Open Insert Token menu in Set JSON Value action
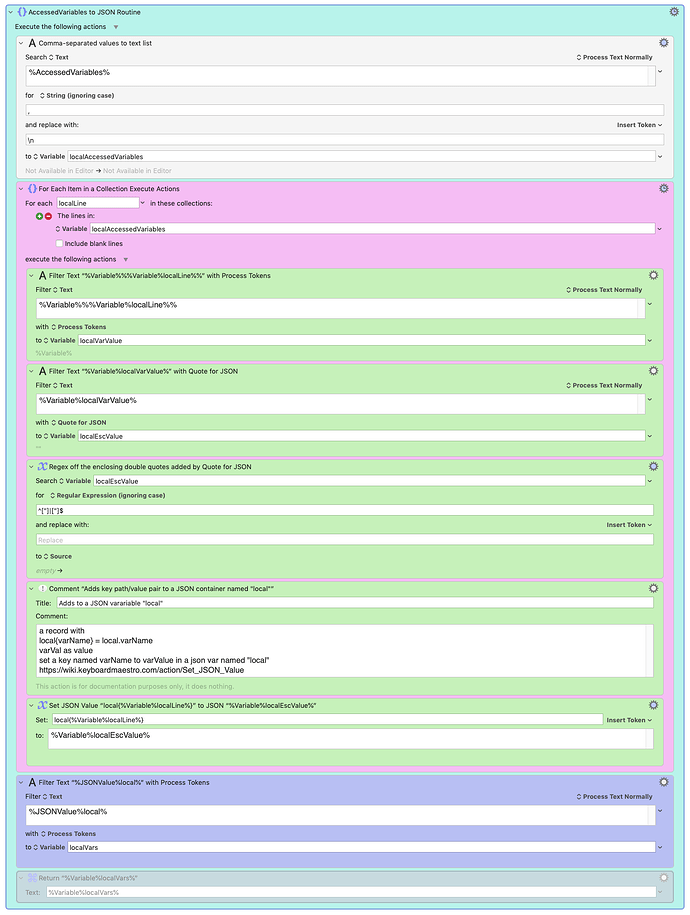Image resolution: width=690 pixels, height=915 pixels. 629,720
